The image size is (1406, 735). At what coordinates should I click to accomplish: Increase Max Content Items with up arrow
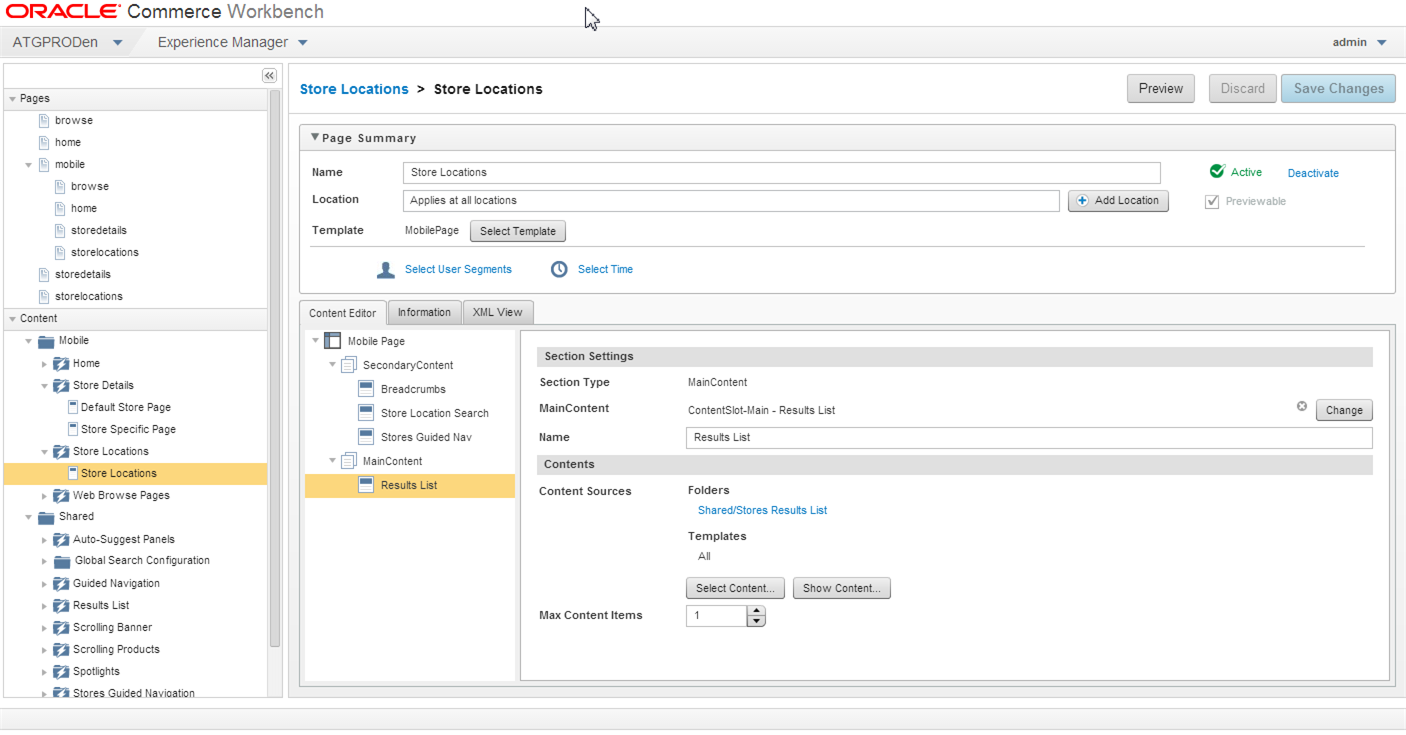(757, 611)
